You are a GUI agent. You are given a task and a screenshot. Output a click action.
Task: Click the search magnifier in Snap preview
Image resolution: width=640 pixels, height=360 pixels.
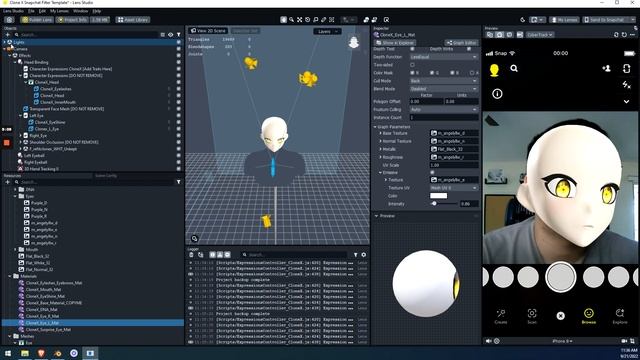(514, 69)
